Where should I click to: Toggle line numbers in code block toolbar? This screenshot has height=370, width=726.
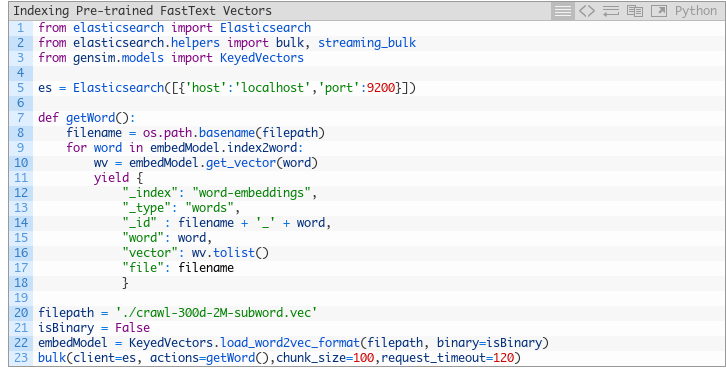pyautogui.click(x=563, y=11)
